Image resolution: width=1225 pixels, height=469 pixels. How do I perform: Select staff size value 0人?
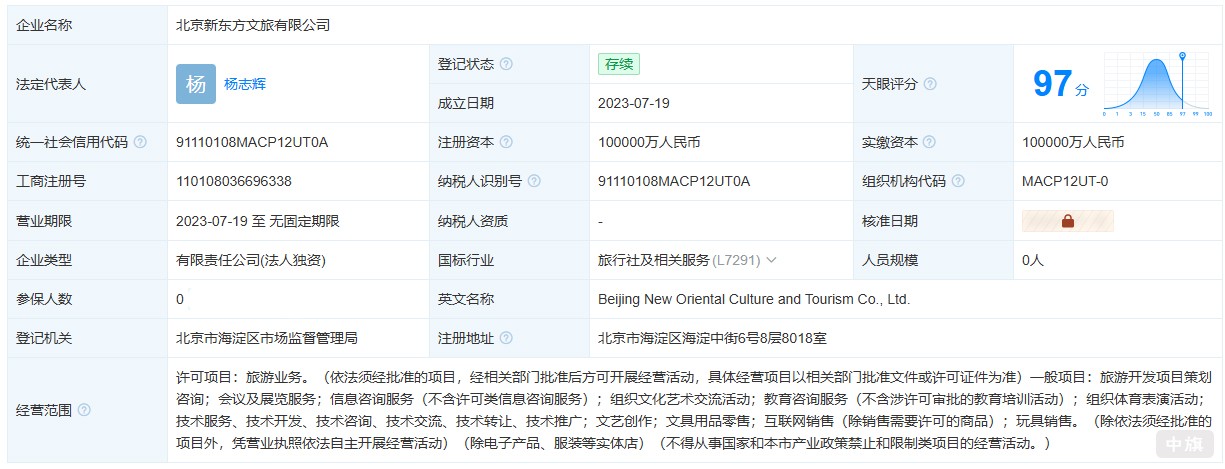point(1033,260)
